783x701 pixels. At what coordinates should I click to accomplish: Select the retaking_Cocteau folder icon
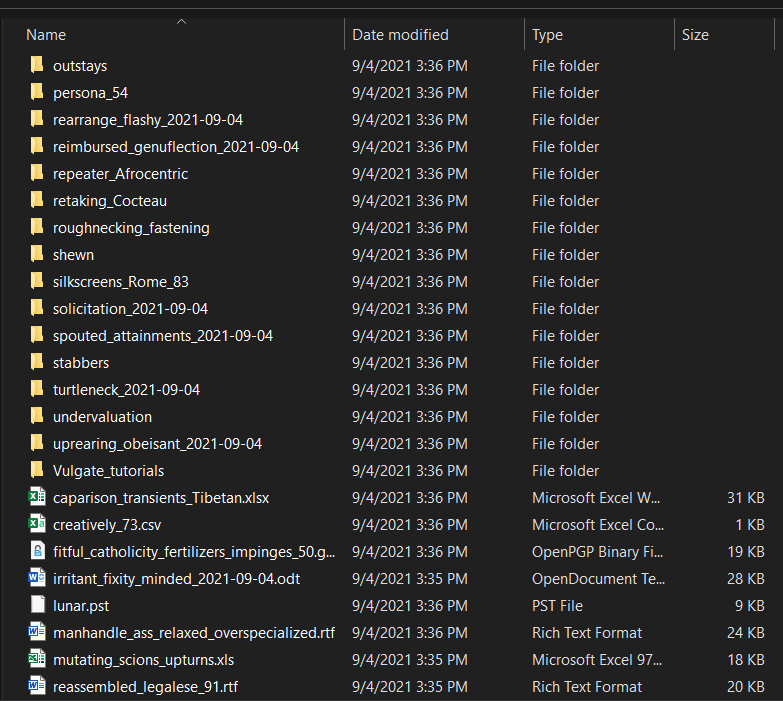coord(37,200)
